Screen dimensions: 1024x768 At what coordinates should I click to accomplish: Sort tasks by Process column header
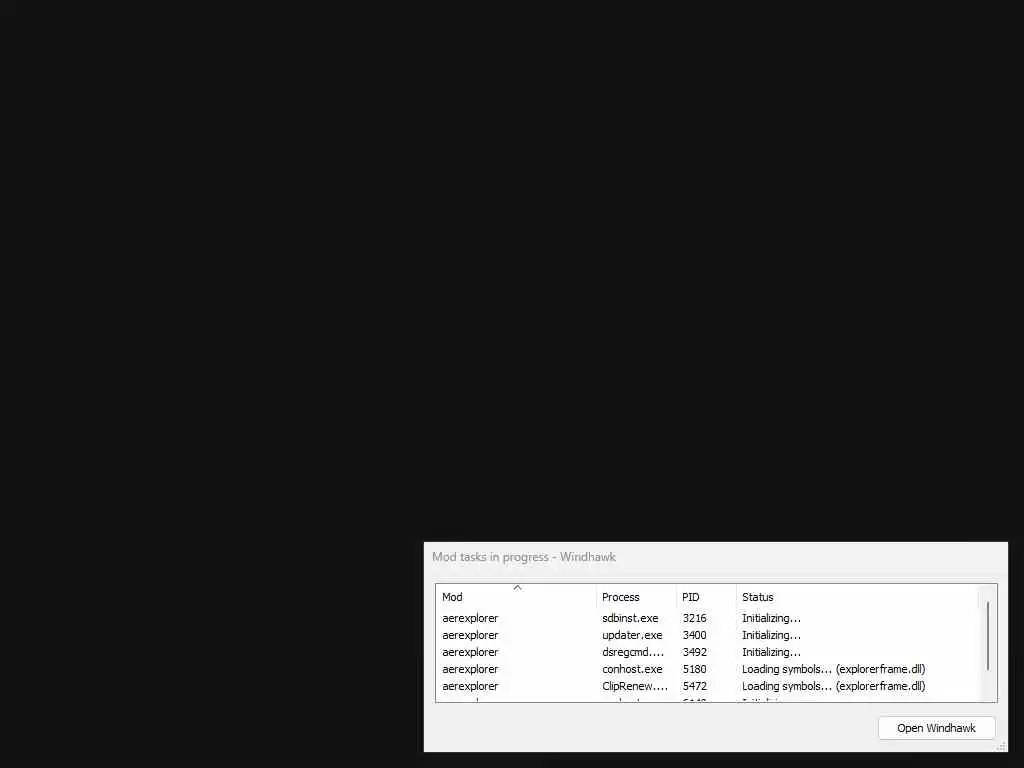(x=636, y=597)
